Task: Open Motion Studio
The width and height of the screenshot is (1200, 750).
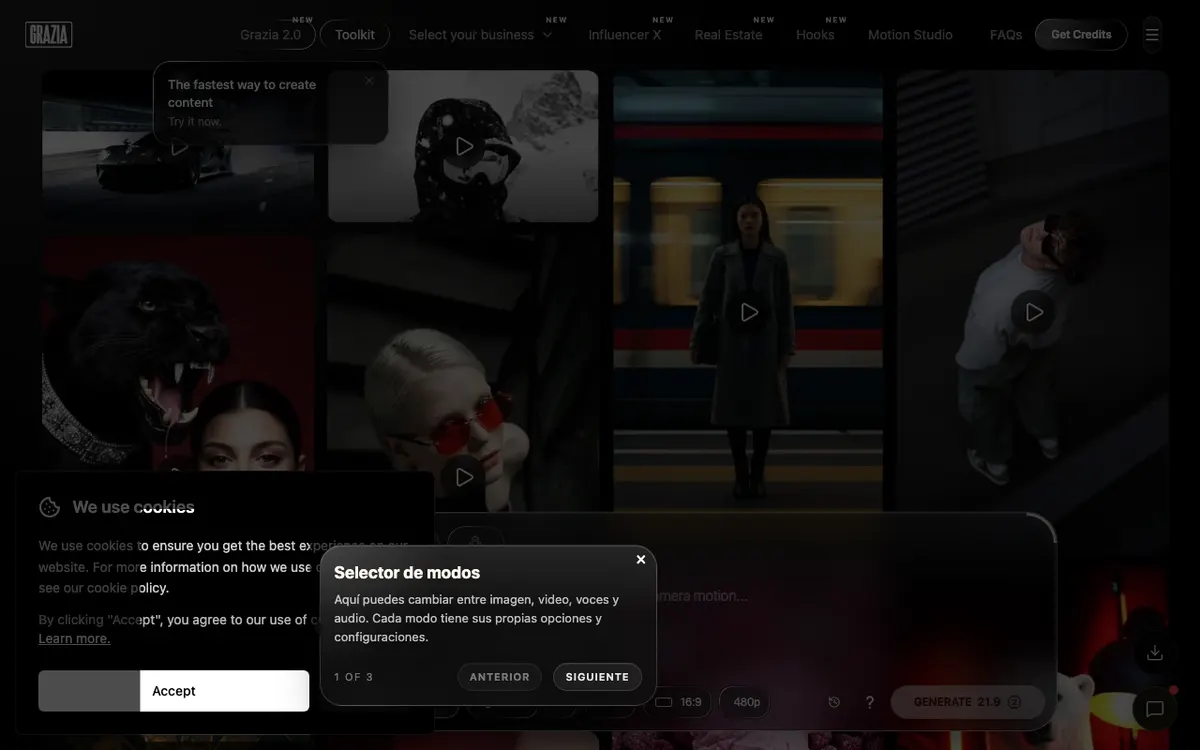Action: (910, 35)
